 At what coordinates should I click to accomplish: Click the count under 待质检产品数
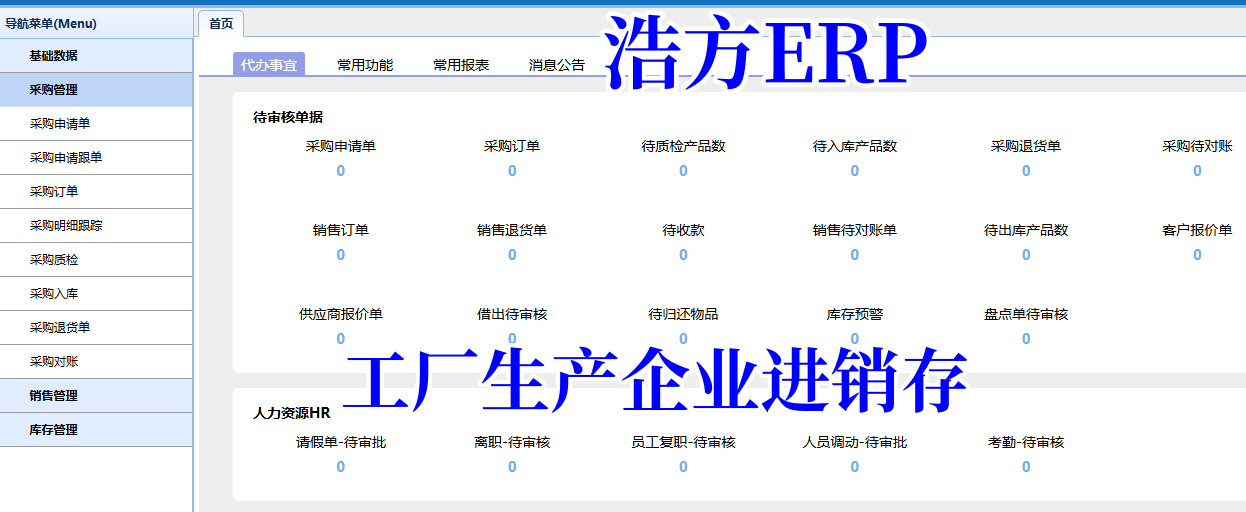pyautogui.click(x=683, y=171)
